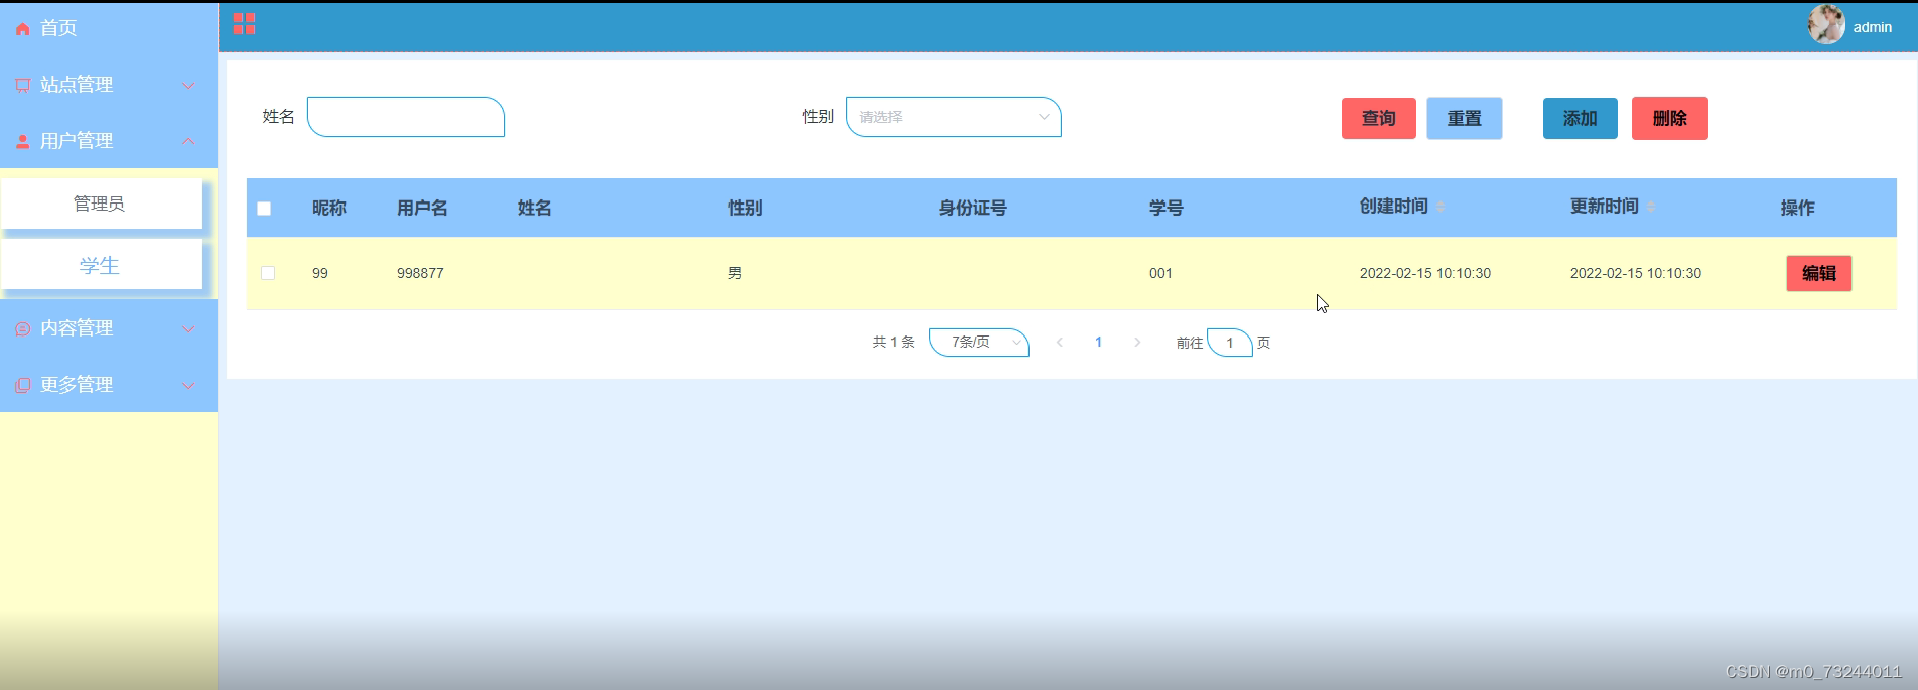The height and width of the screenshot is (690, 1918).
Task: Go to previous page arrow
Action: coord(1060,342)
